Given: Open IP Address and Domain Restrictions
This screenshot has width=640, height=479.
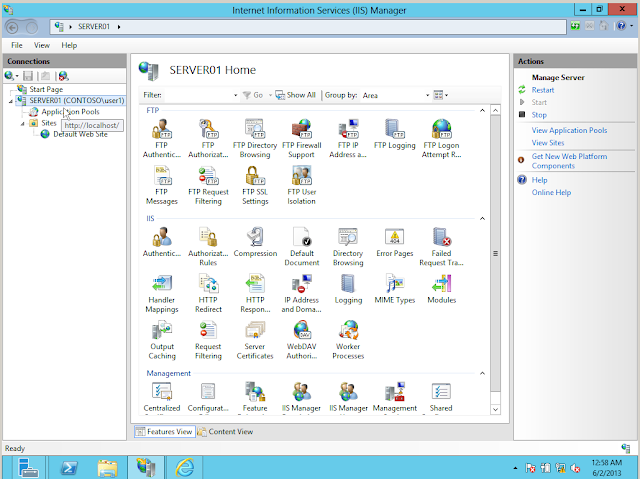Looking at the screenshot, I should (x=302, y=293).
